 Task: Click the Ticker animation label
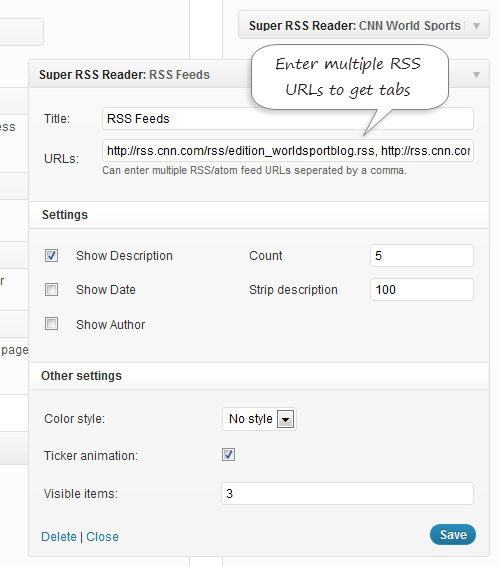(91, 456)
